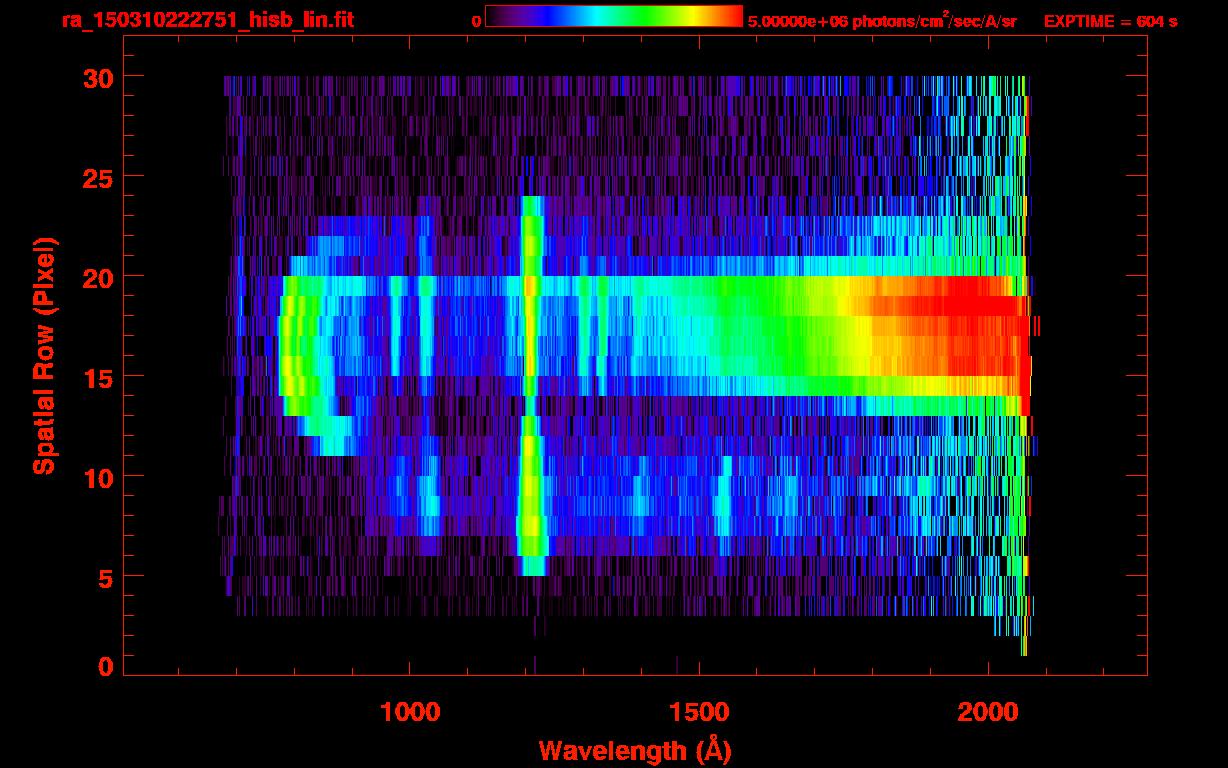1228x768 pixels.
Task: Select the 1500 tick label on the Wavelength axis
Action: (x=699, y=711)
